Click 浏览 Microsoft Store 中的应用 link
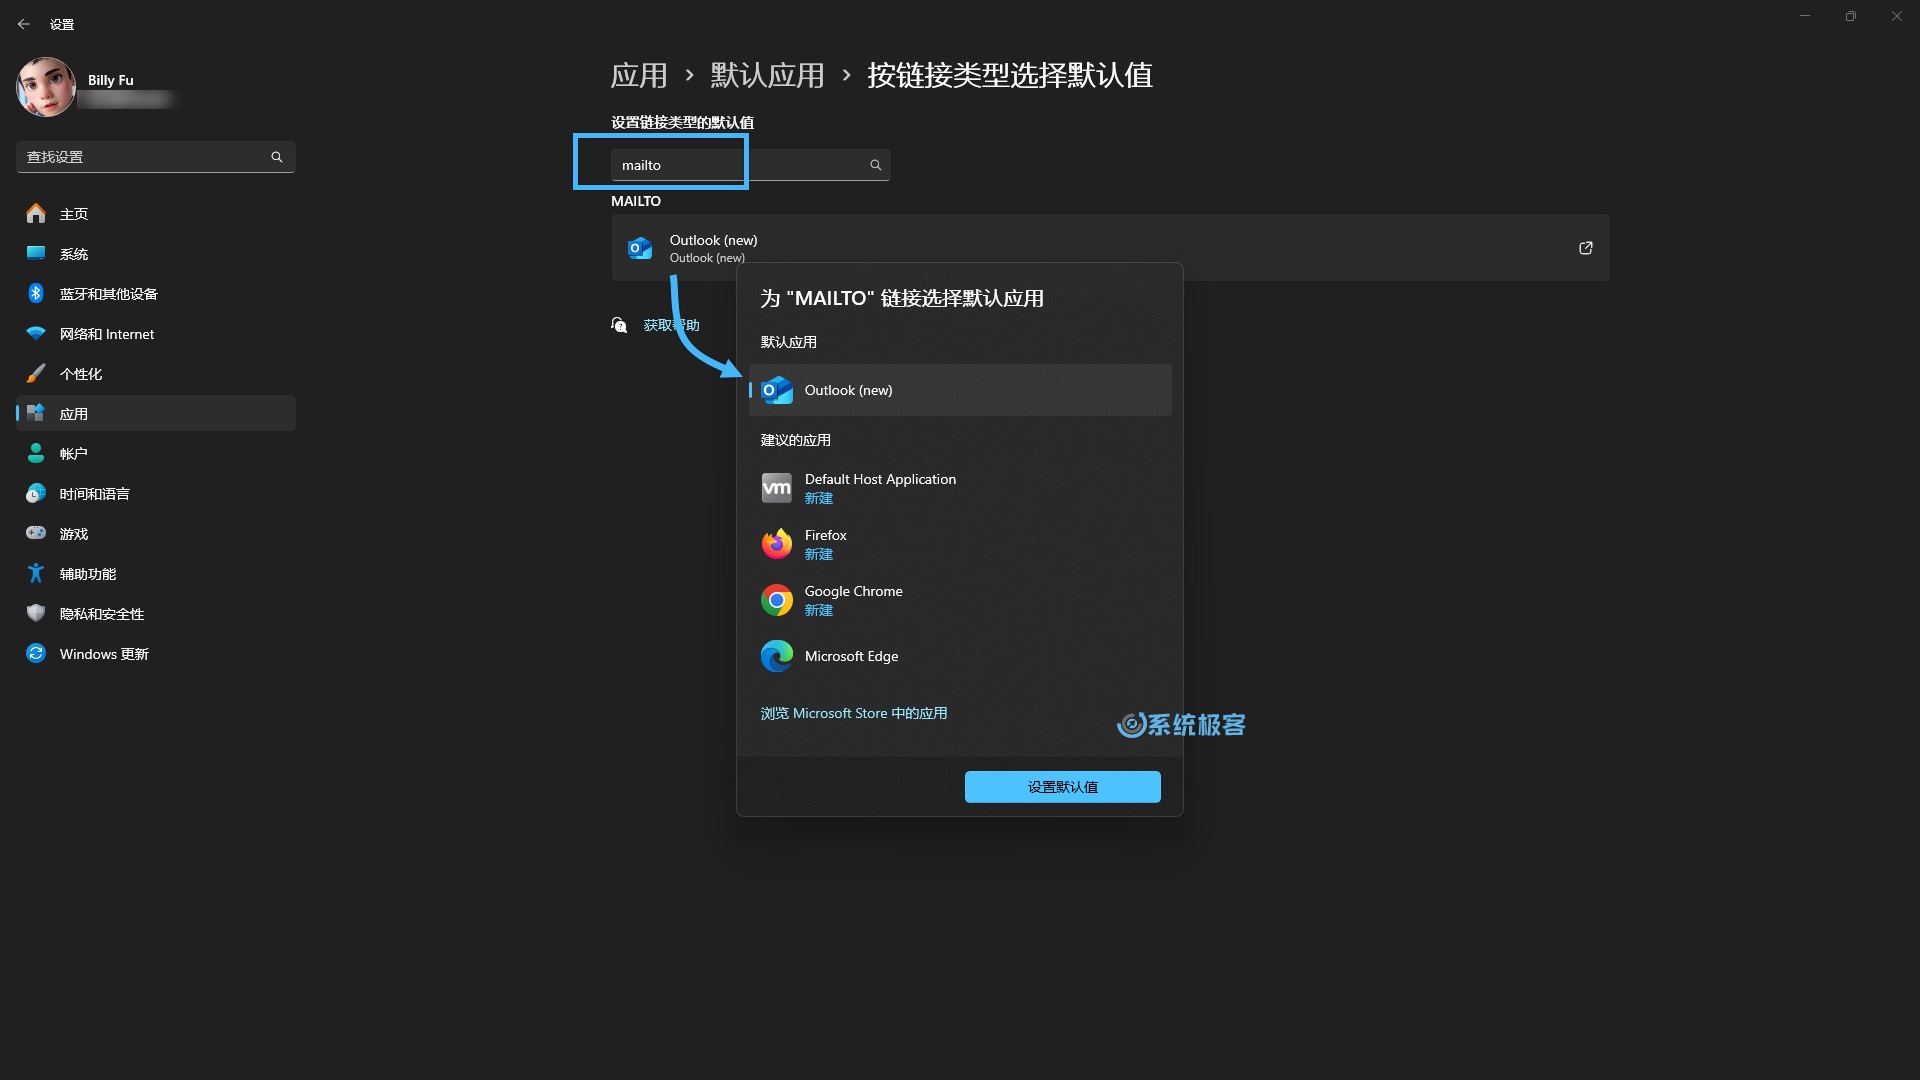This screenshot has width=1920, height=1080. tap(853, 712)
